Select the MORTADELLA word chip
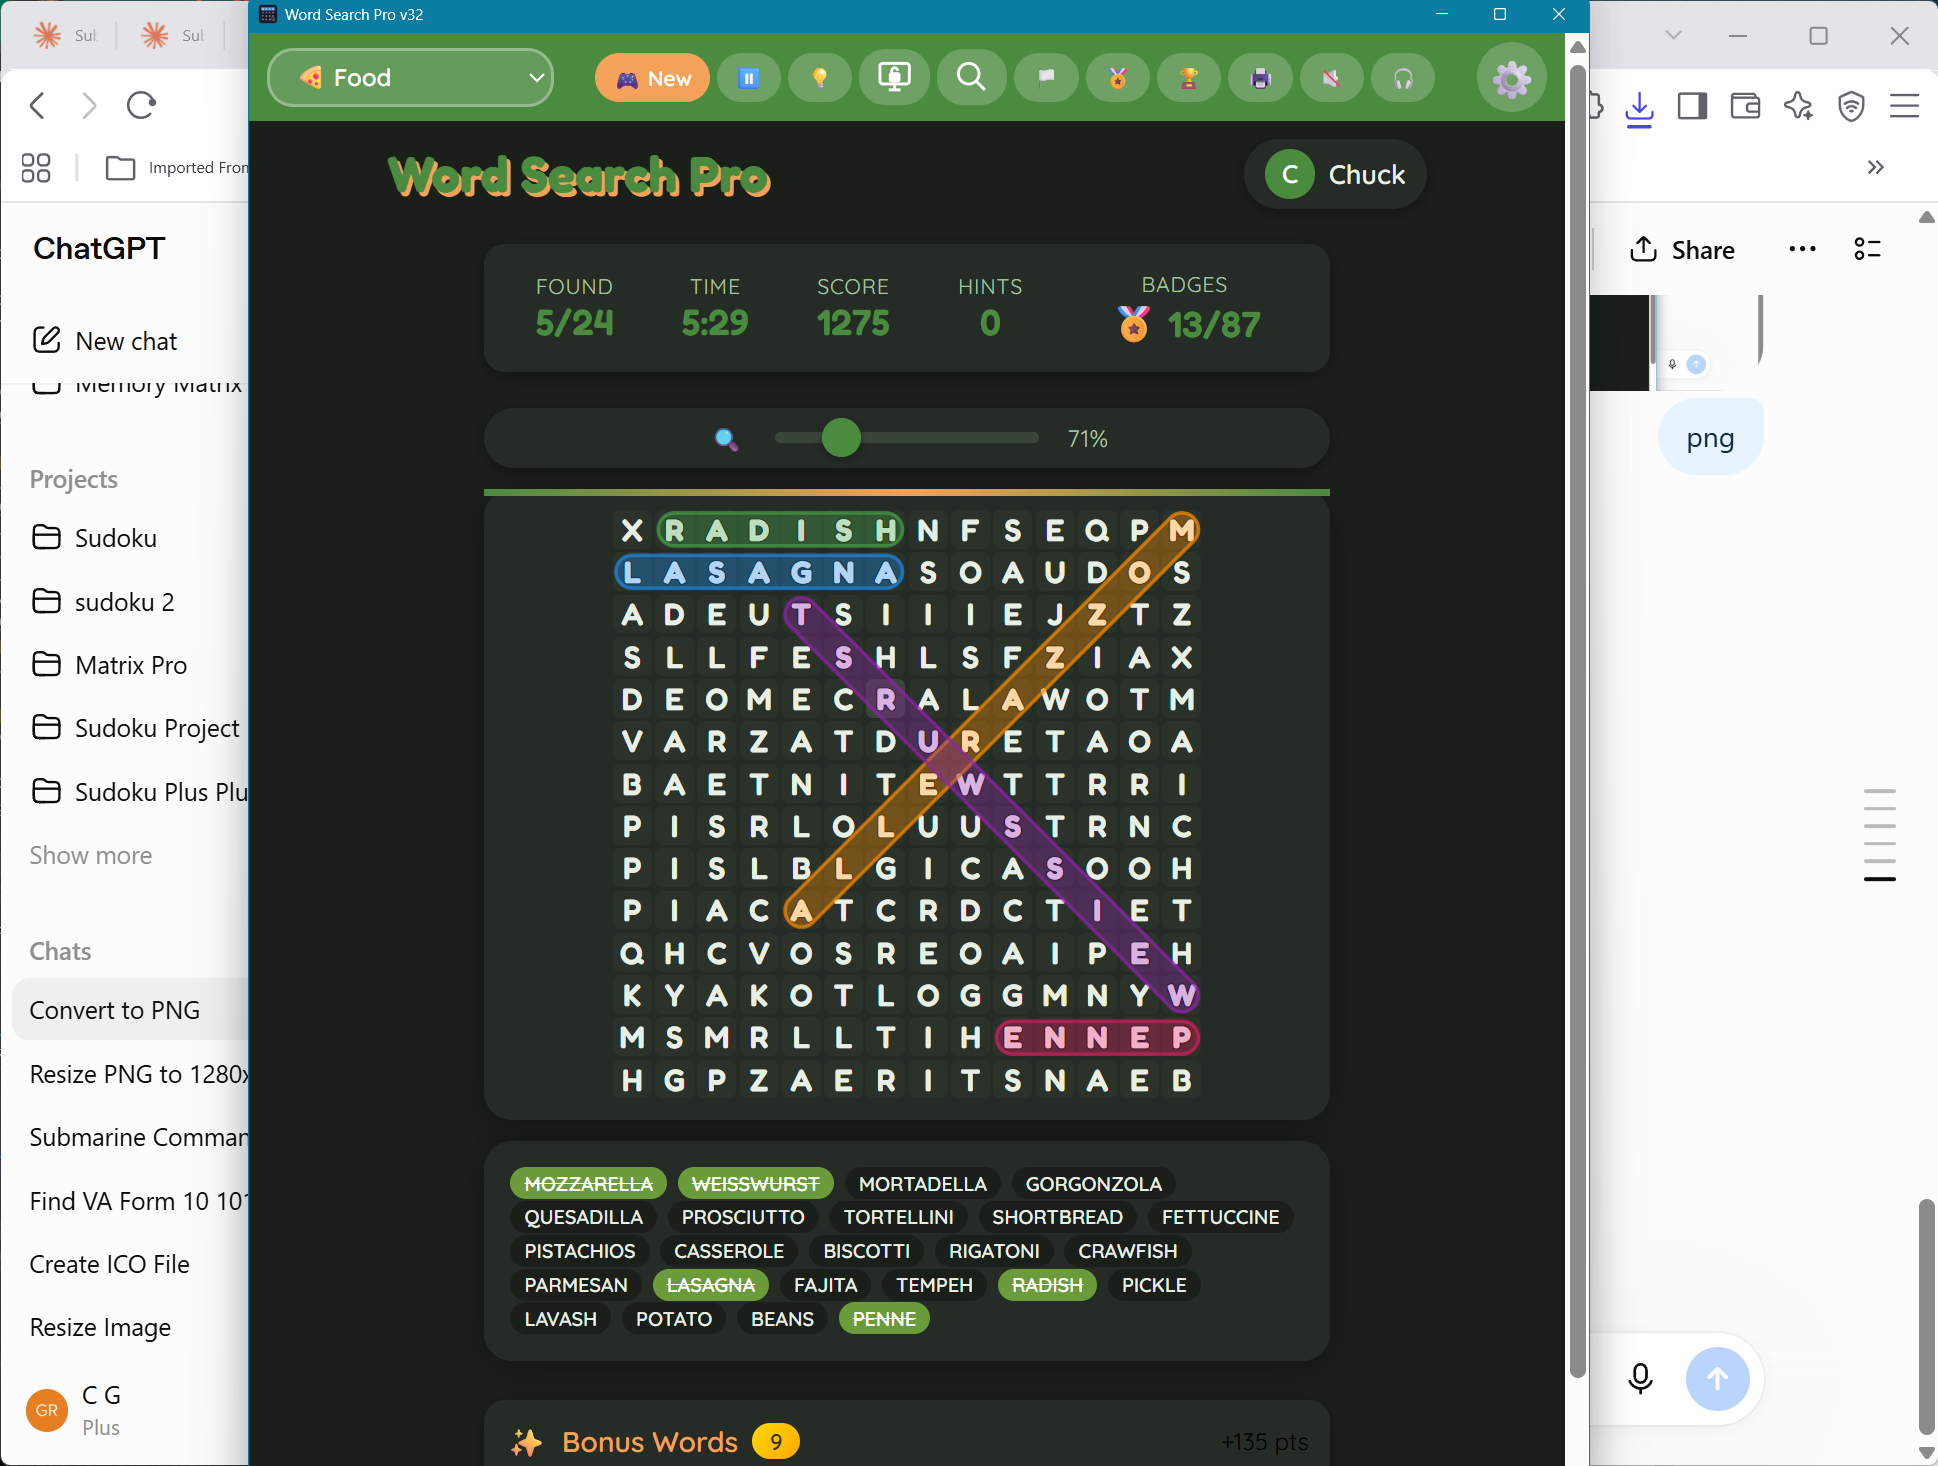This screenshot has width=1938, height=1466. (922, 1184)
